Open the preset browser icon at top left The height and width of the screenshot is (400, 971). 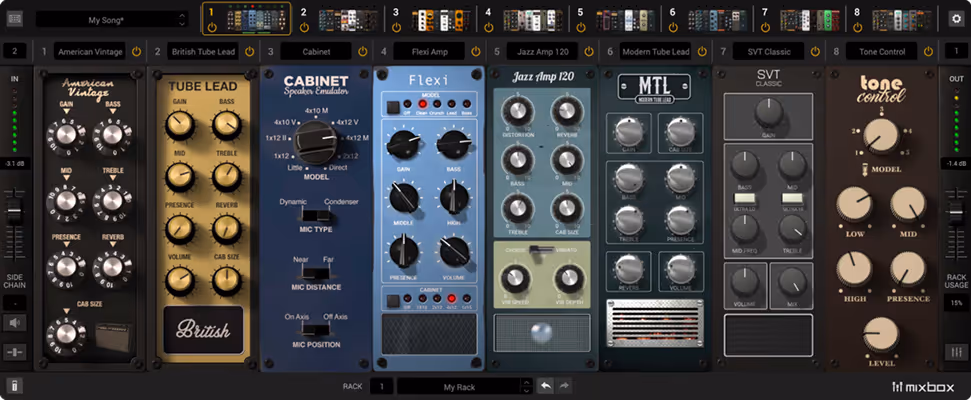click(15, 19)
